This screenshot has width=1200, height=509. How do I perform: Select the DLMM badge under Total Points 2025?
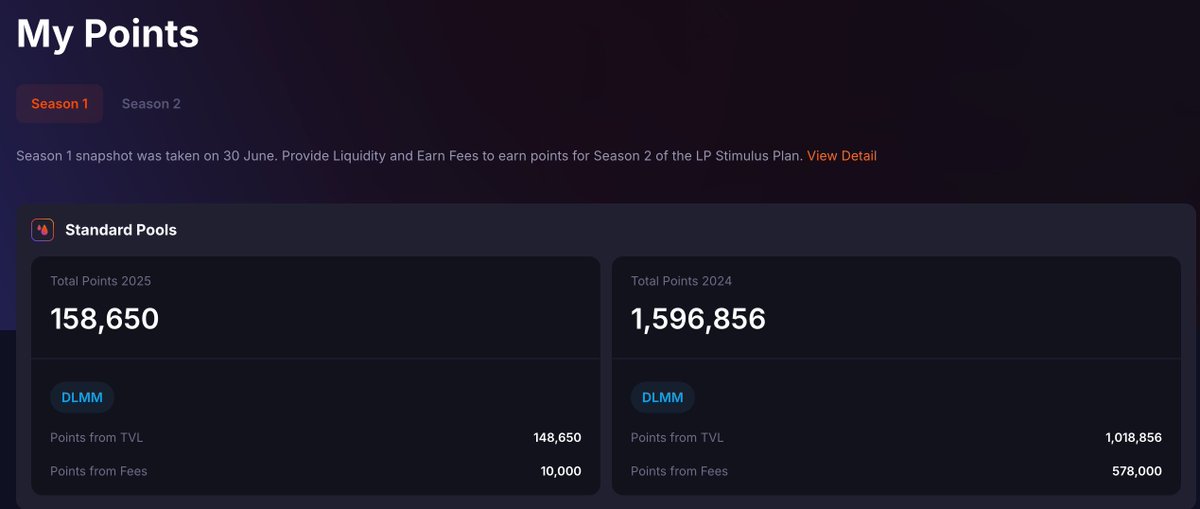[x=82, y=397]
